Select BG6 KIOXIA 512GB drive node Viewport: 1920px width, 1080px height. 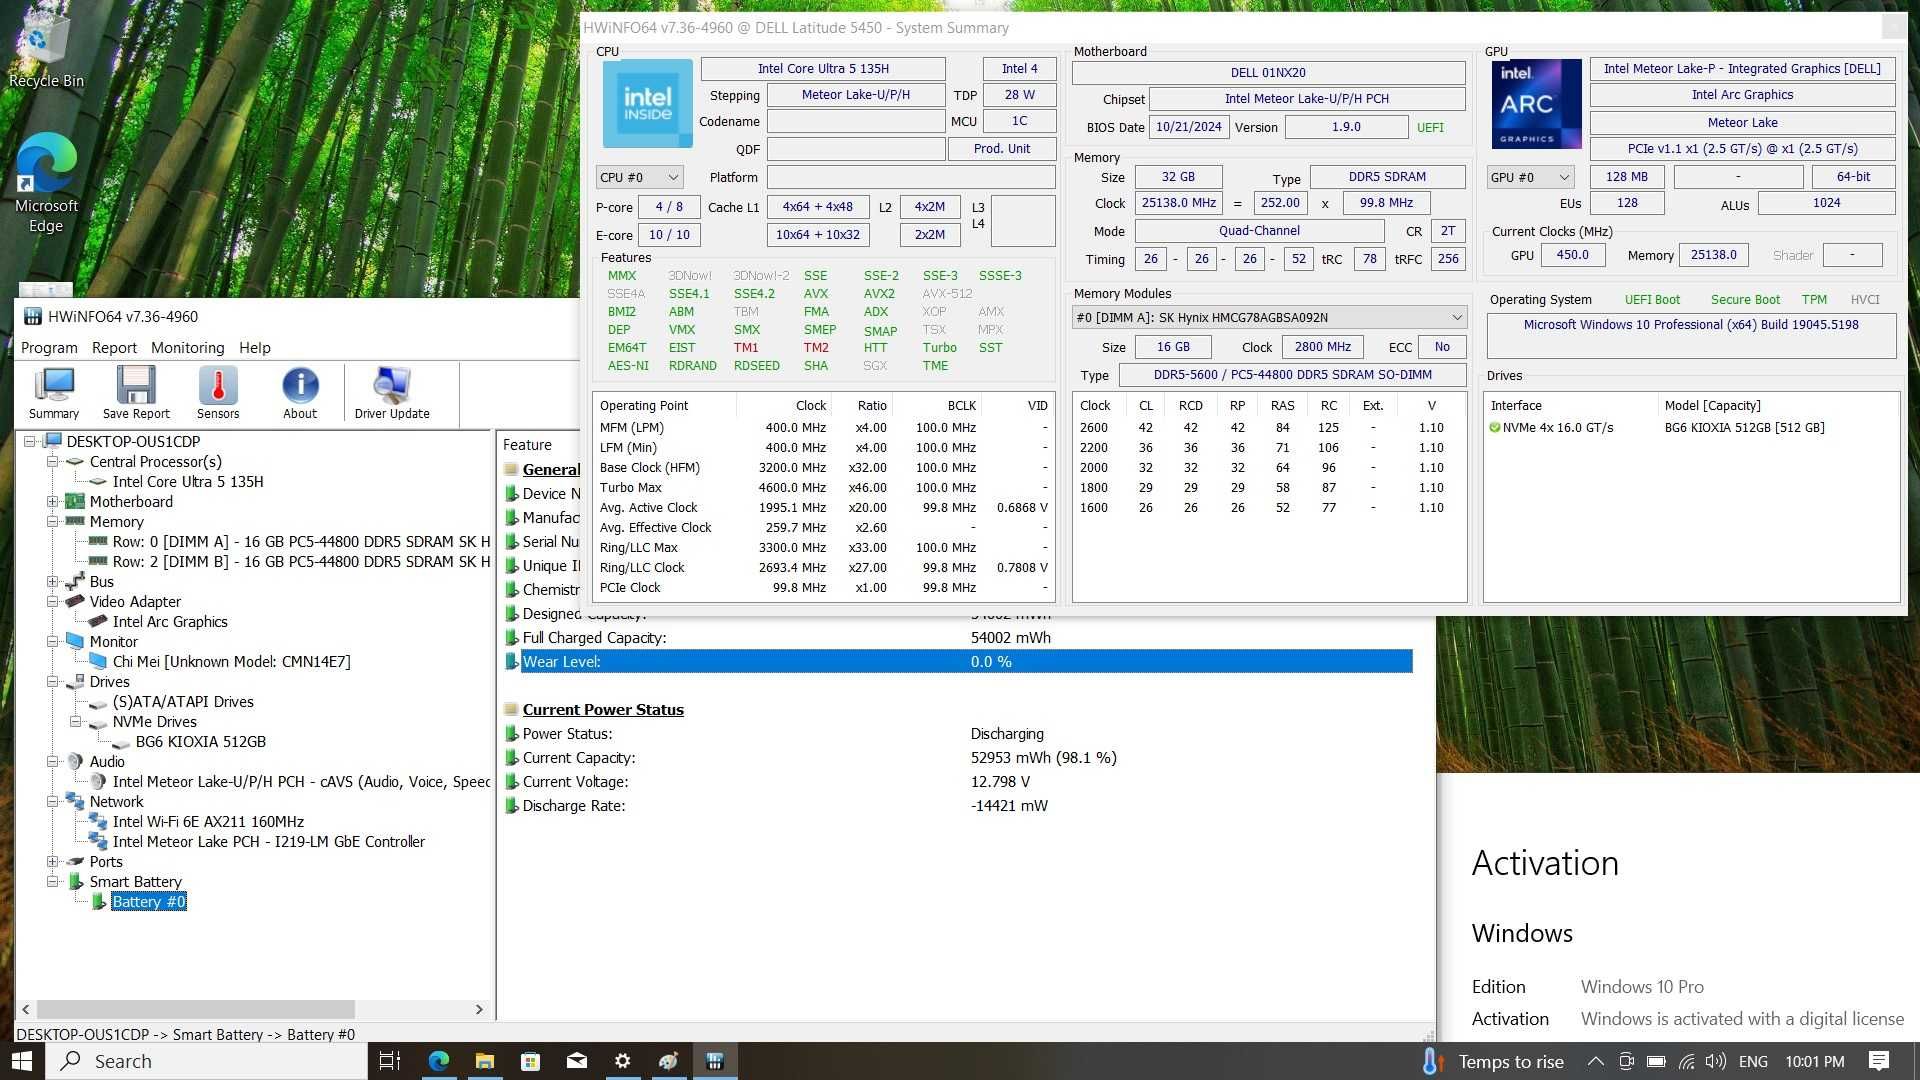click(201, 741)
